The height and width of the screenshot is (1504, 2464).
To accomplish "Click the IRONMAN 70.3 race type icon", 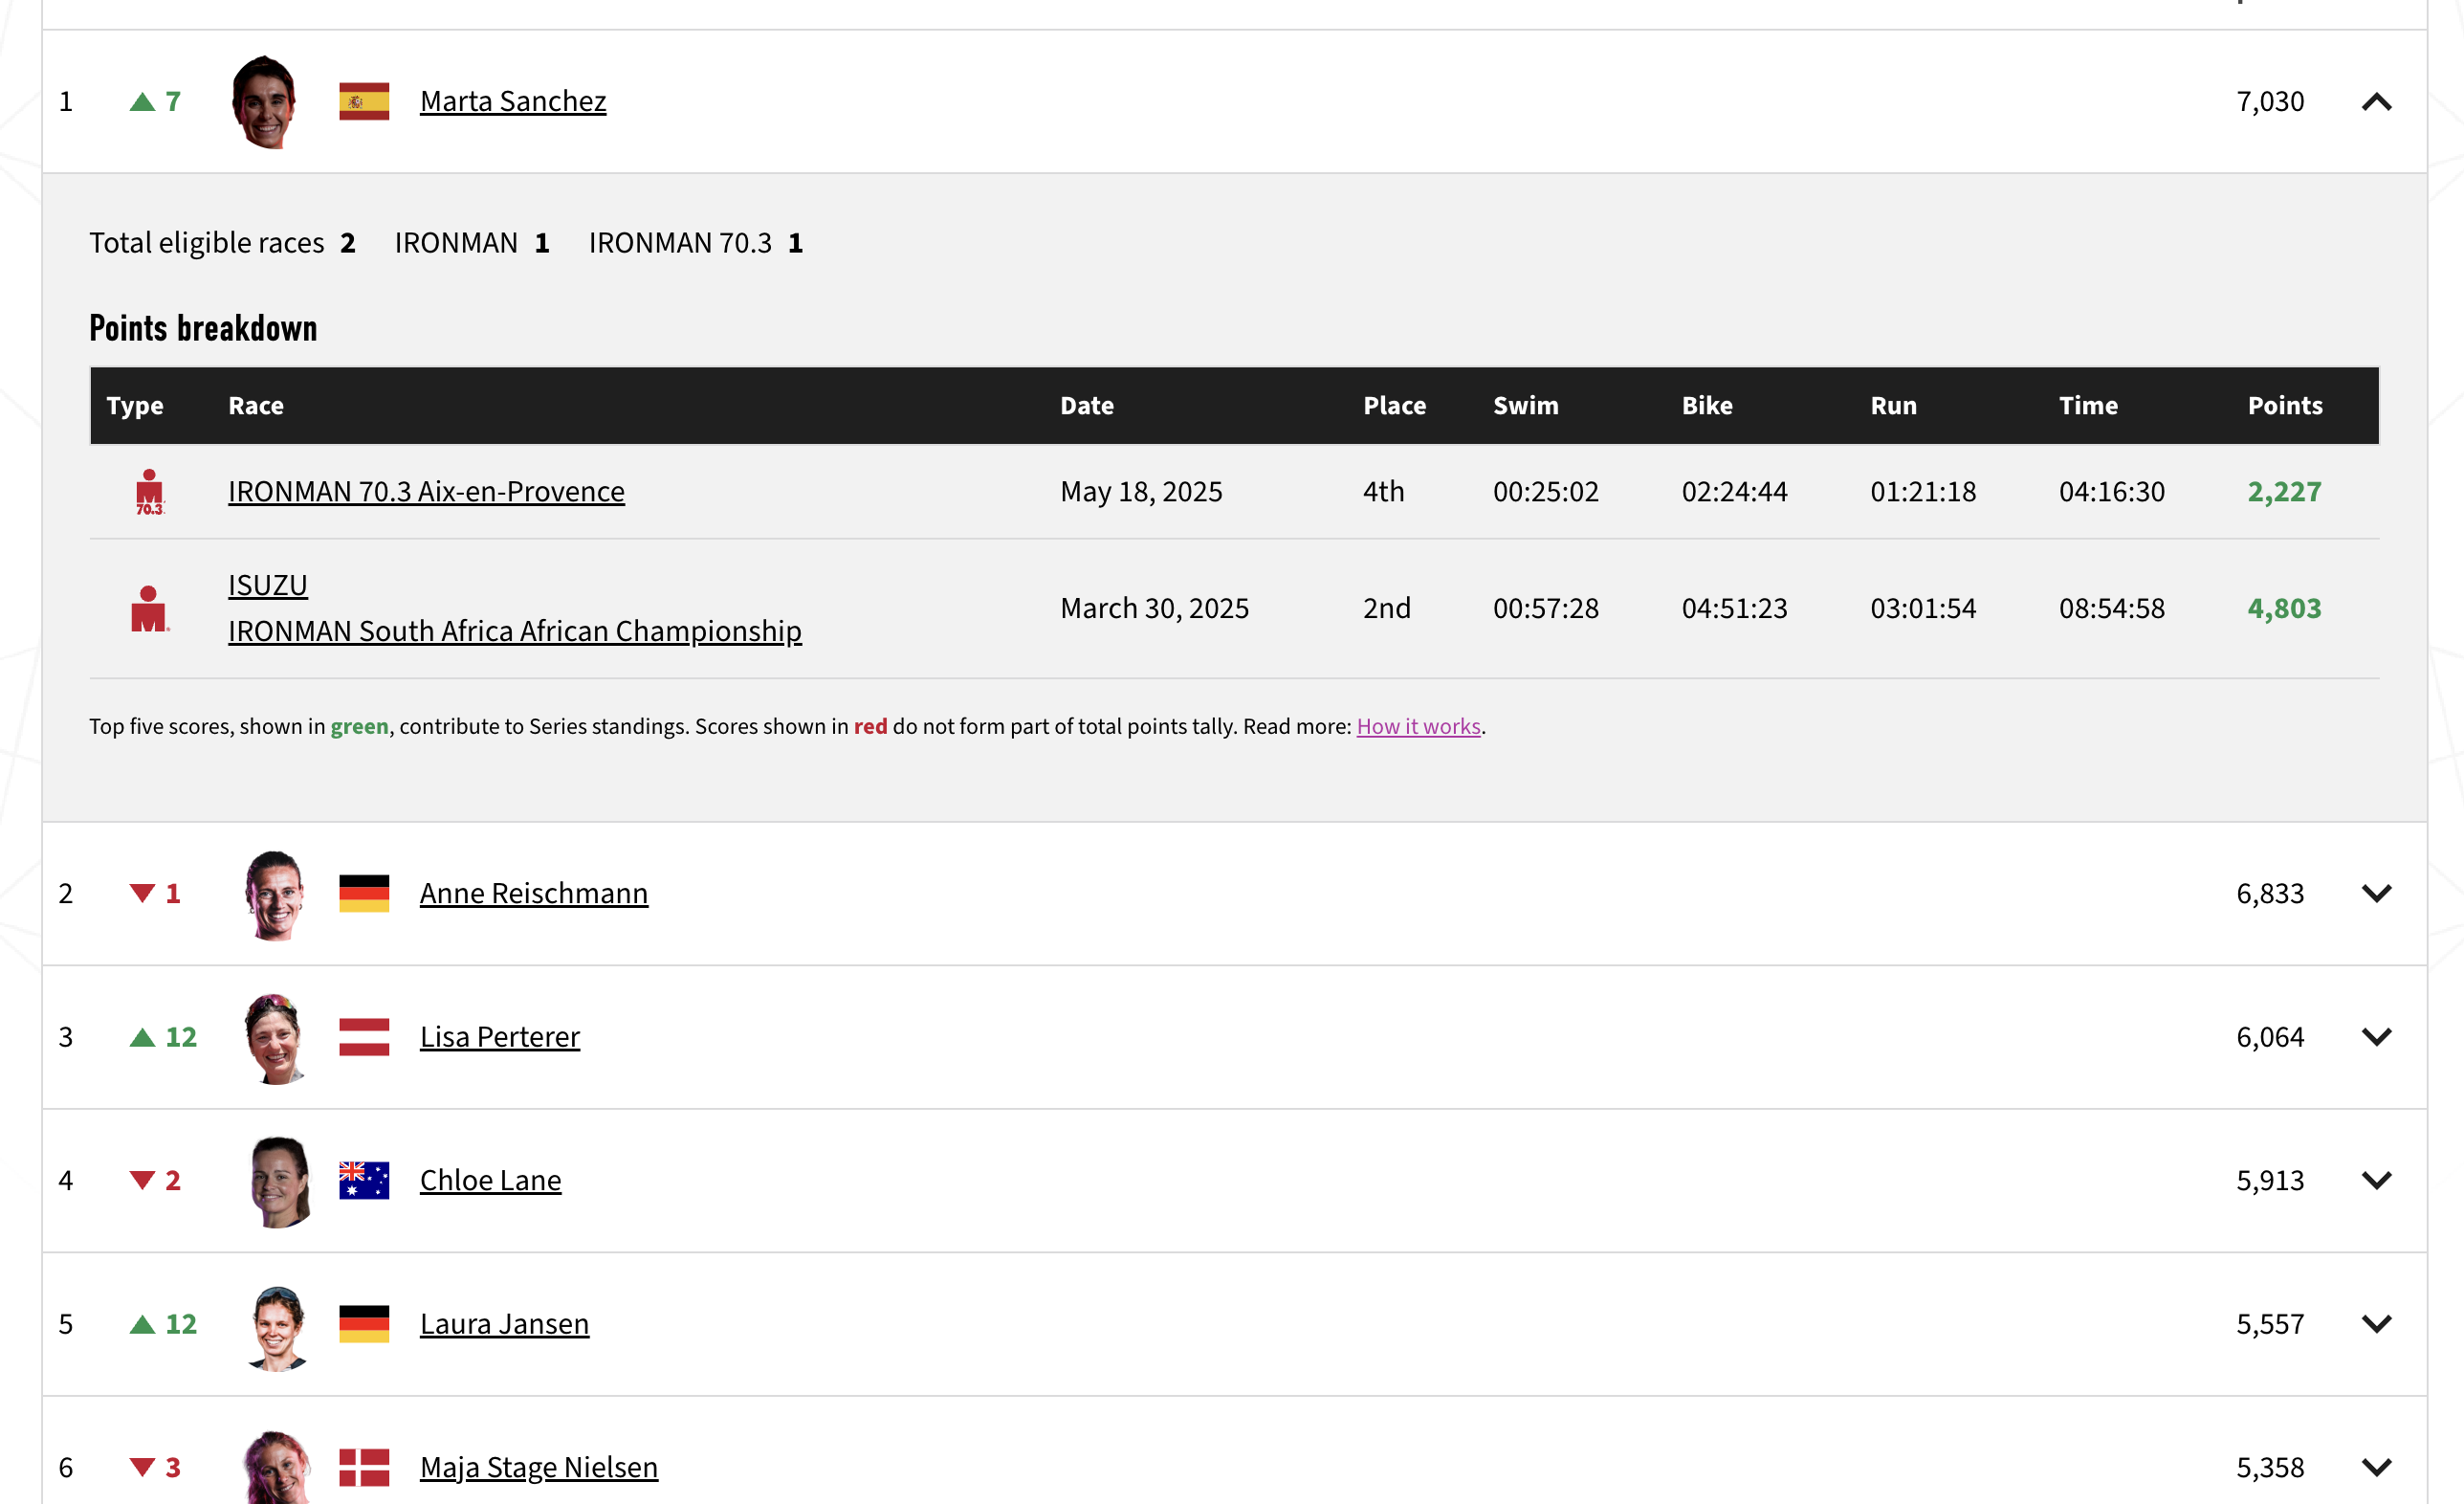I will [x=149, y=492].
